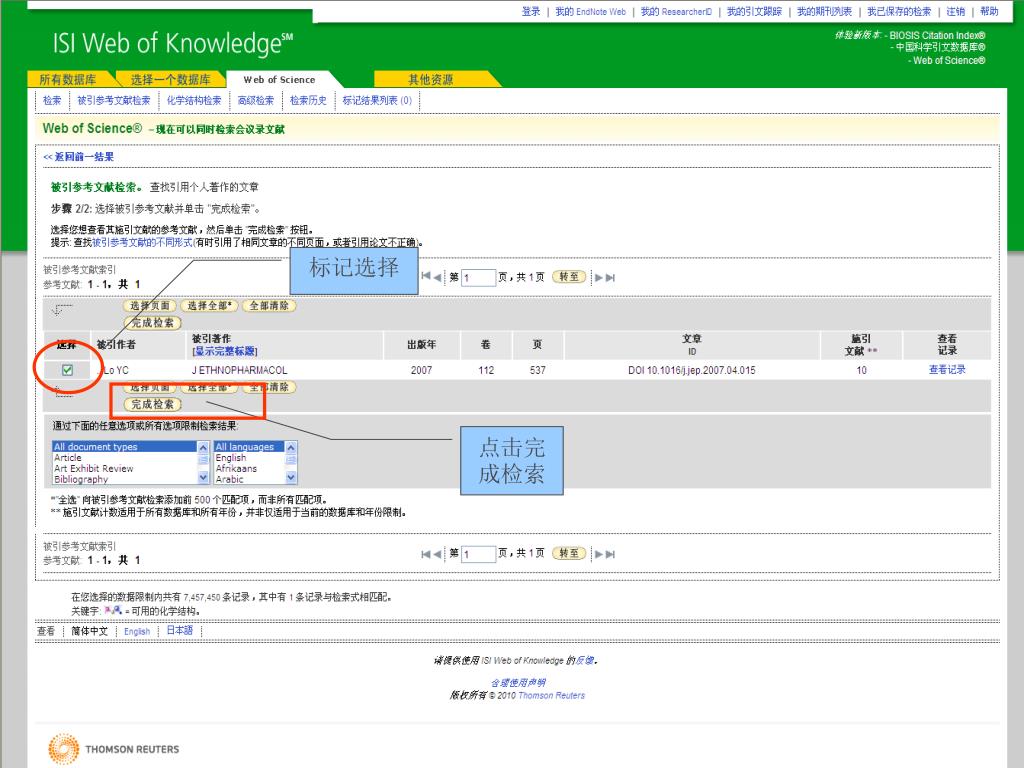1024x768 pixels.
Task: Toggle the checkbox for Lo YC reference
Action: pos(67,370)
